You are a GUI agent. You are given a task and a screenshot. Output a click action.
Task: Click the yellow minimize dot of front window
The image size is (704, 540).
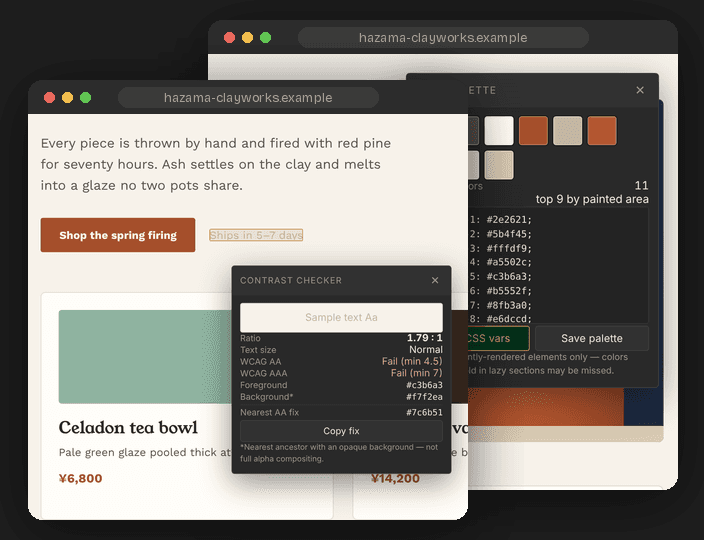click(x=67, y=97)
